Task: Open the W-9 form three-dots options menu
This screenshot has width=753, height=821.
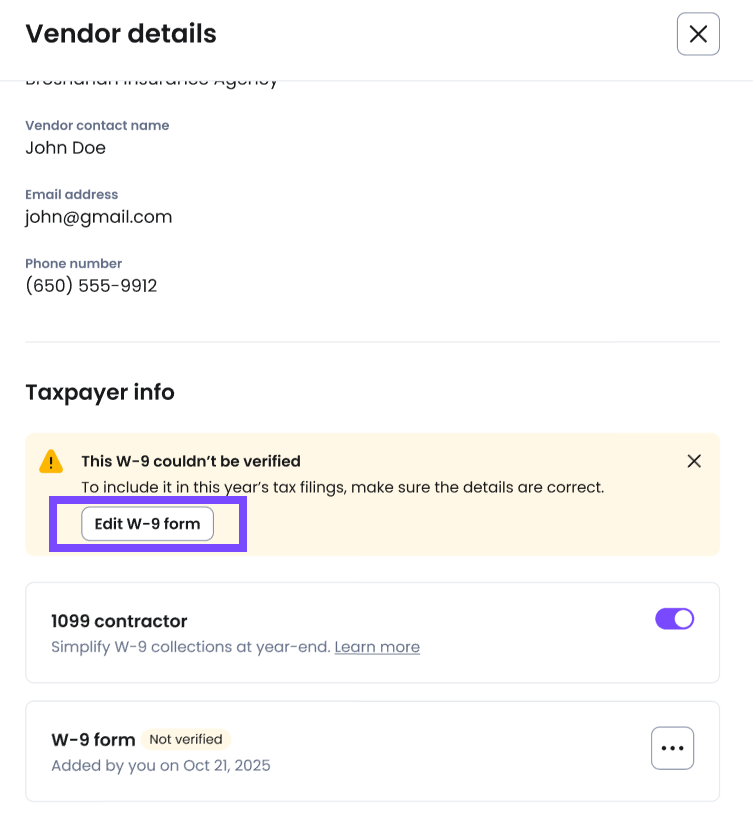Action: coord(672,748)
